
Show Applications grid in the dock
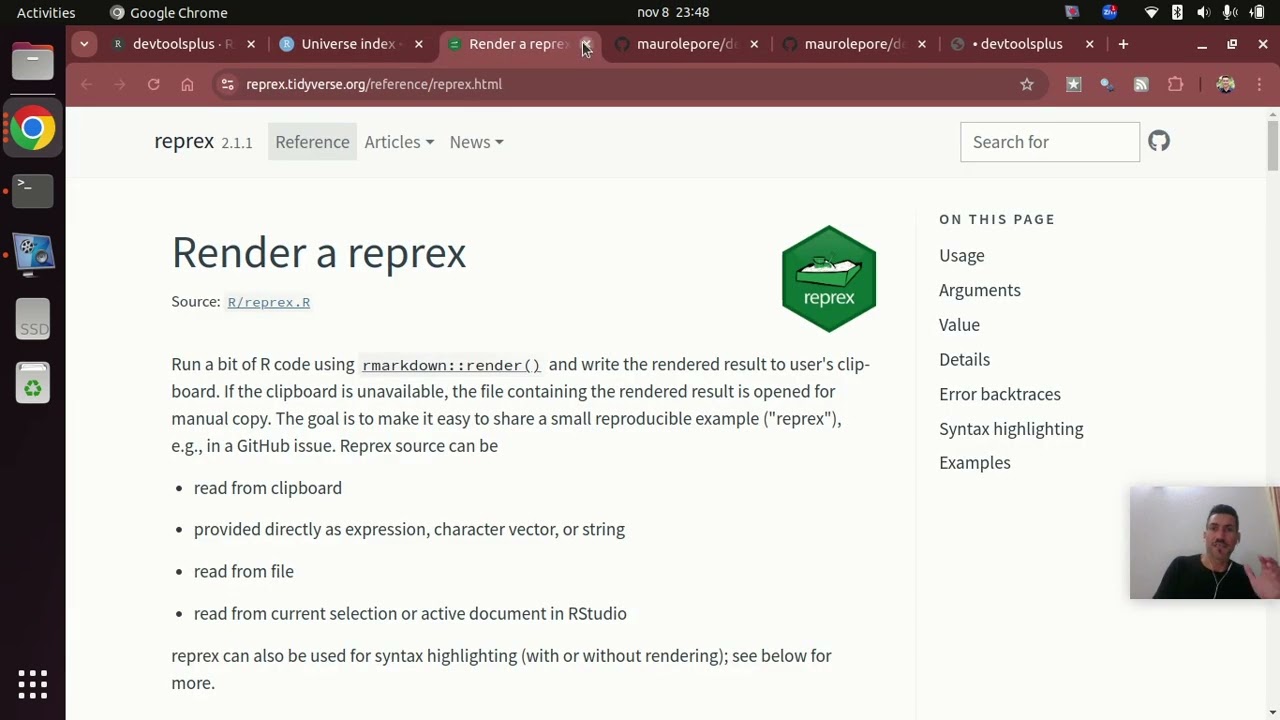pos(32,685)
